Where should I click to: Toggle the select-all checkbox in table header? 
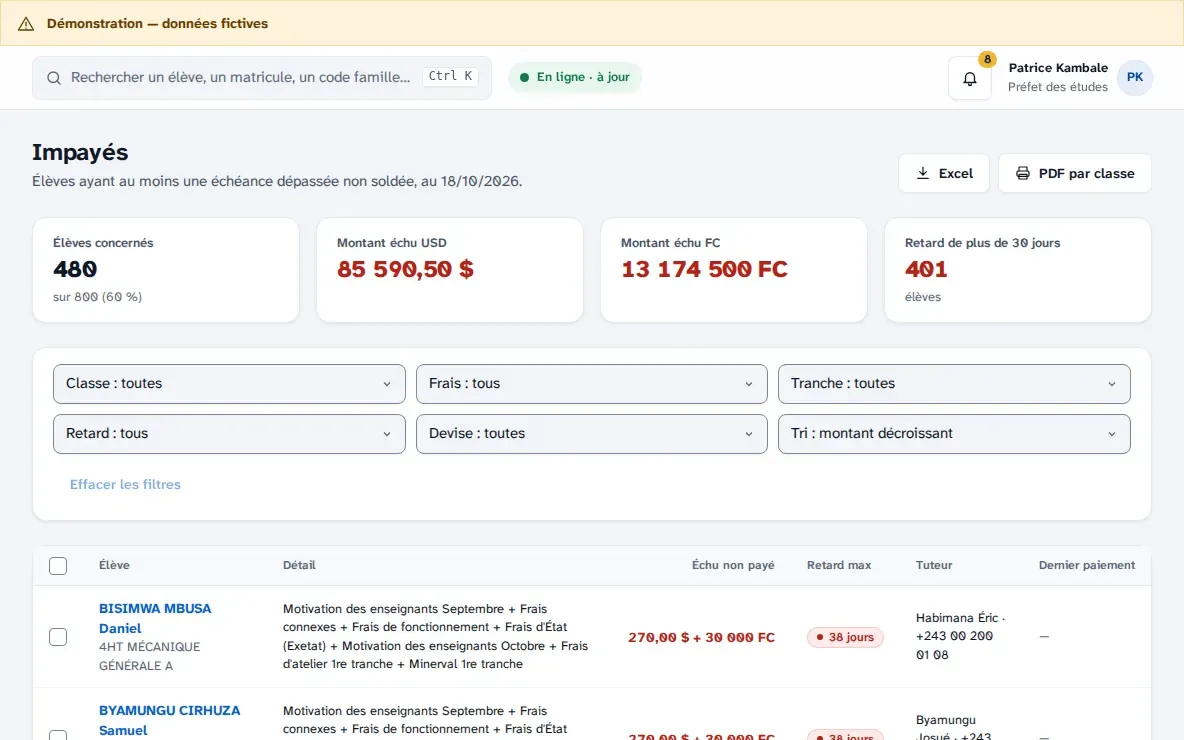coord(58,566)
